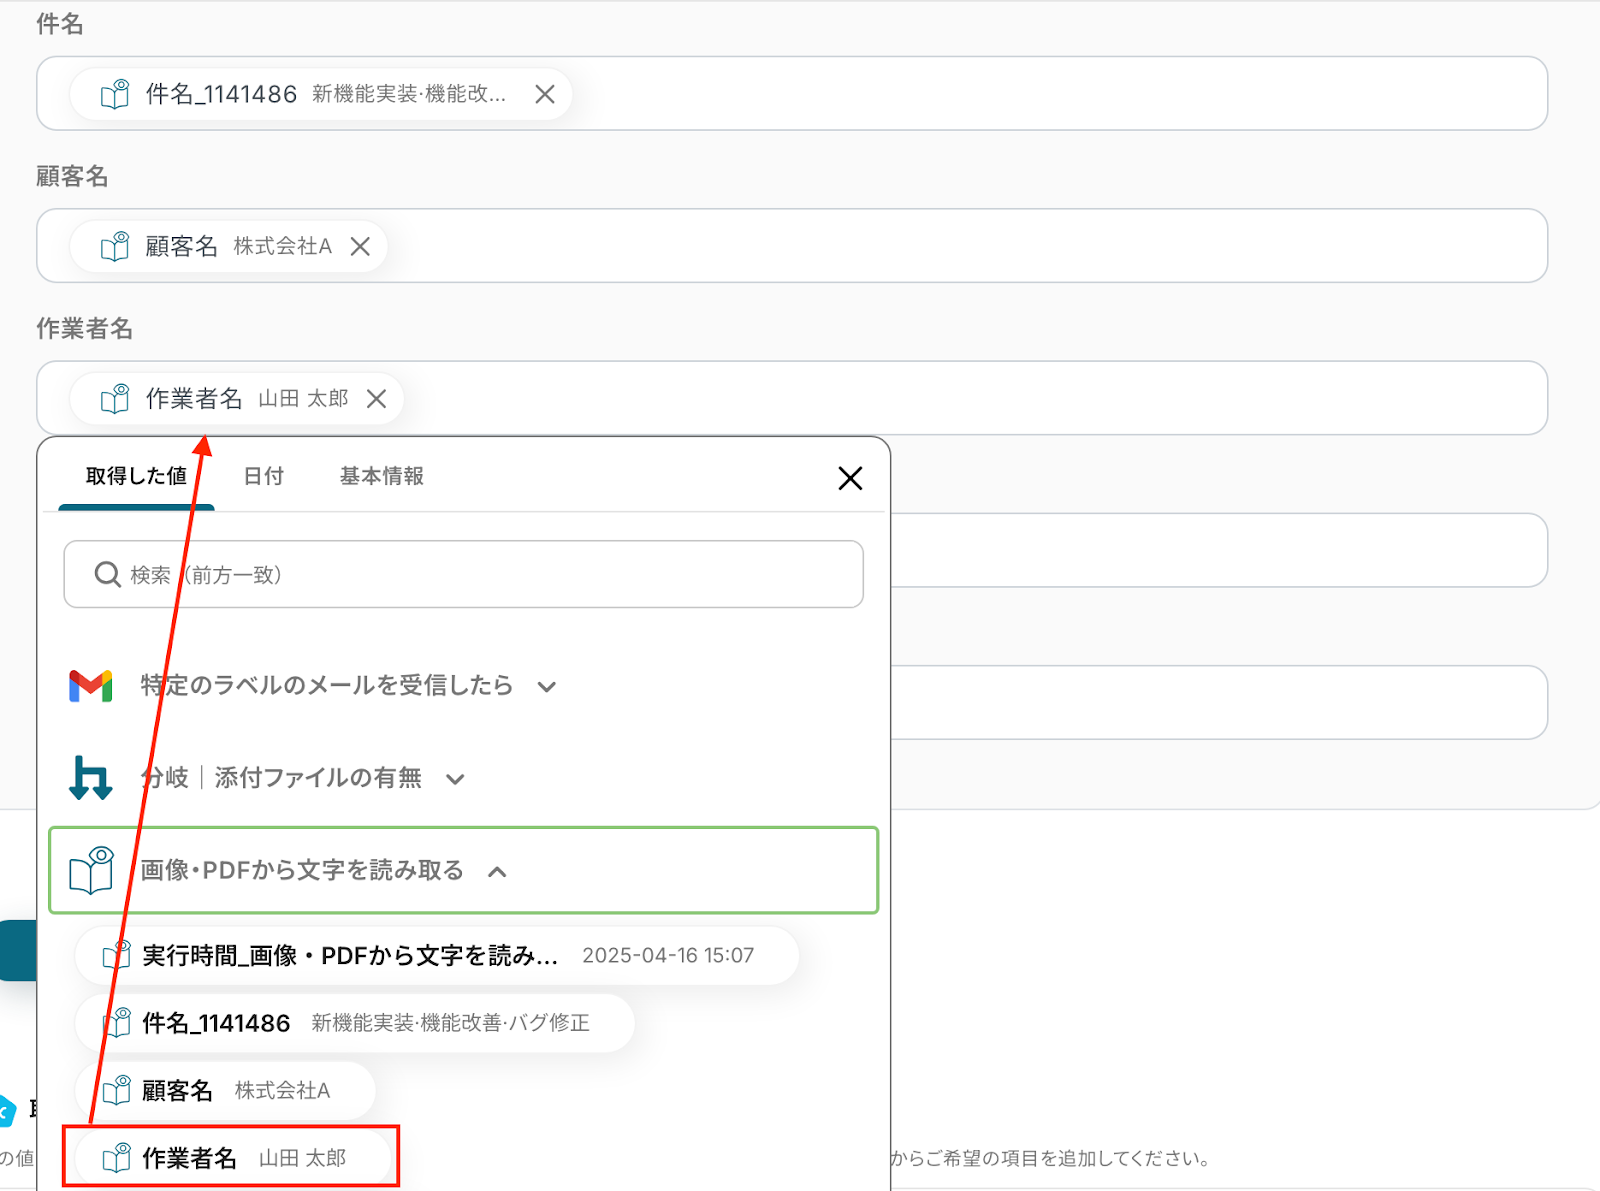The width and height of the screenshot is (1600, 1191).
Task: Select the 取得した値 tab
Action: tap(136, 476)
